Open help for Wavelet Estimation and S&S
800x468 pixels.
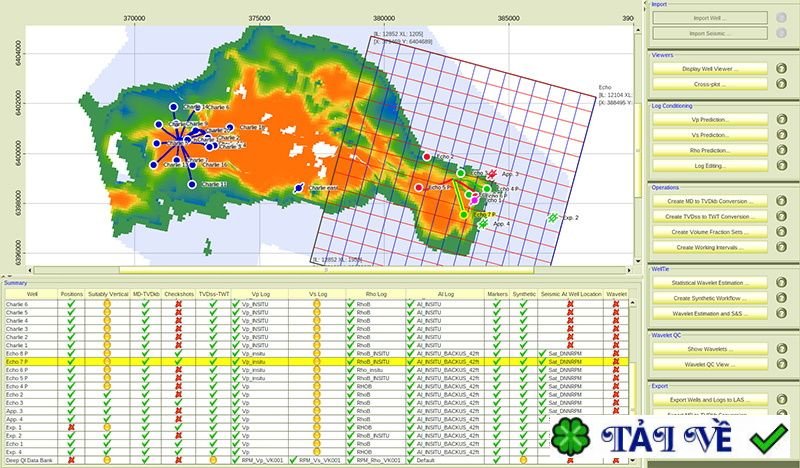(x=781, y=313)
